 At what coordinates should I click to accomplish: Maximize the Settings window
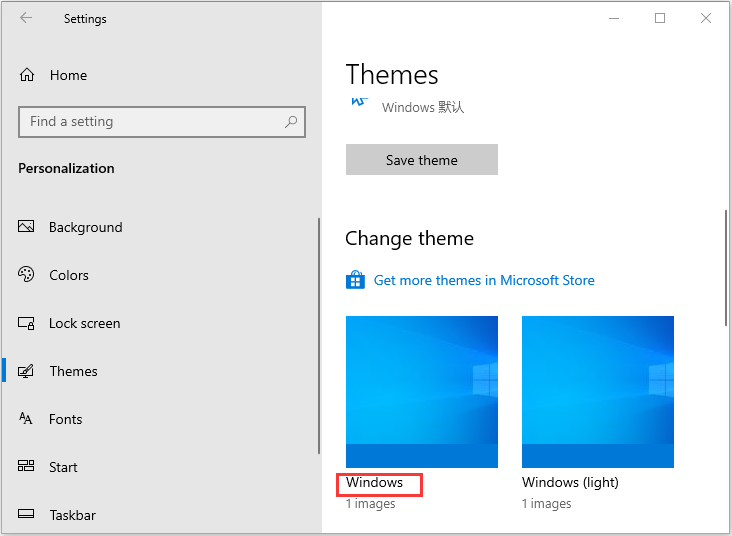(660, 18)
